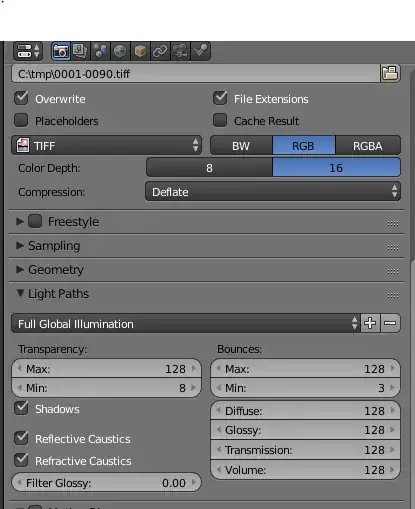Enable the Cache Result checkbox
Viewport: 415px width, 509px height.
(220, 120)
